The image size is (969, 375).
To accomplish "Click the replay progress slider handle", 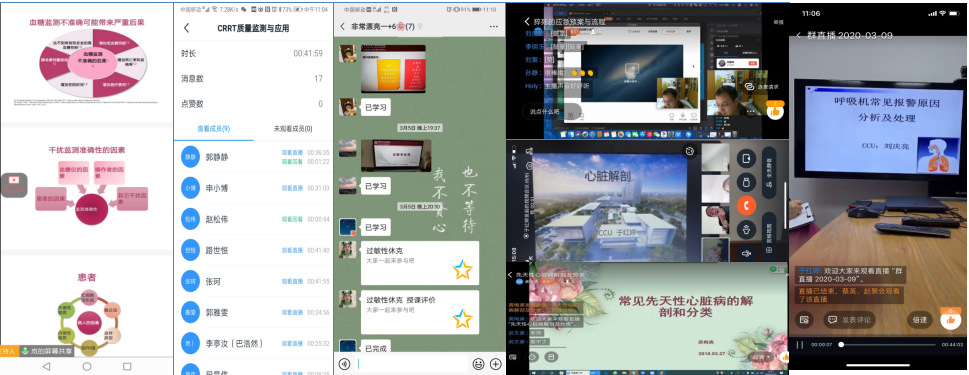I will click(x=841, y=345).
